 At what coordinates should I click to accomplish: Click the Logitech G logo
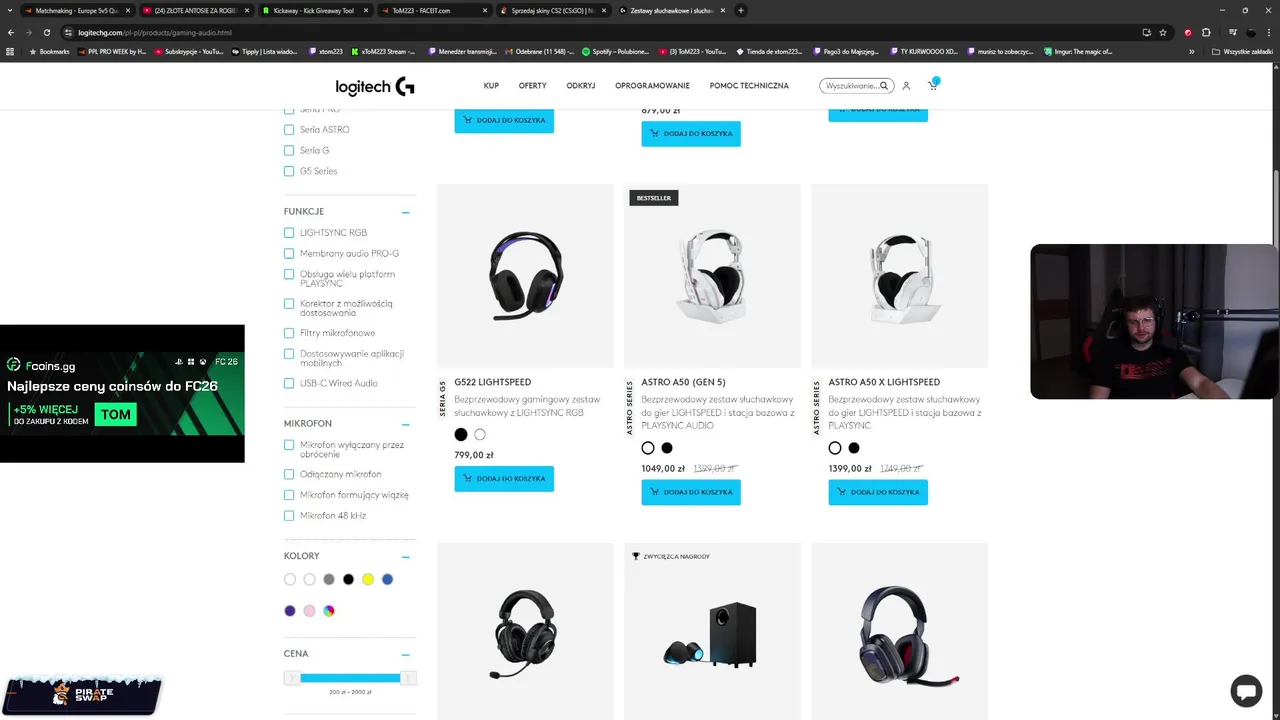click(374, 86)
